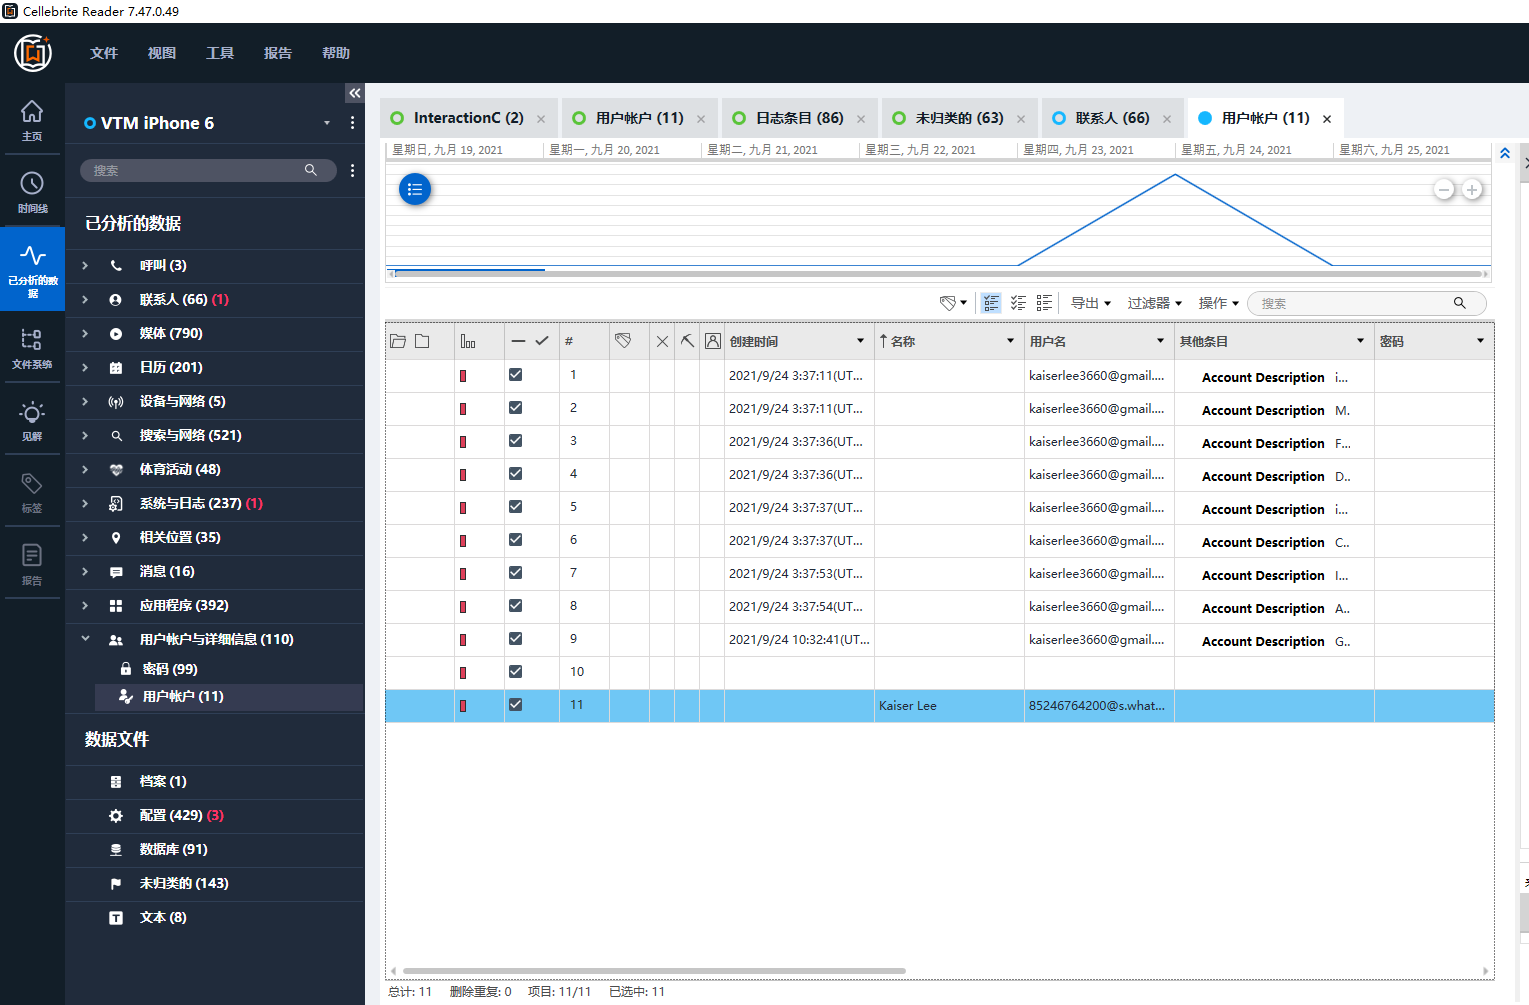Collapse the 用户帐户与详细信息 (110) node
1529x1005 pixels.
coord(85,639)
